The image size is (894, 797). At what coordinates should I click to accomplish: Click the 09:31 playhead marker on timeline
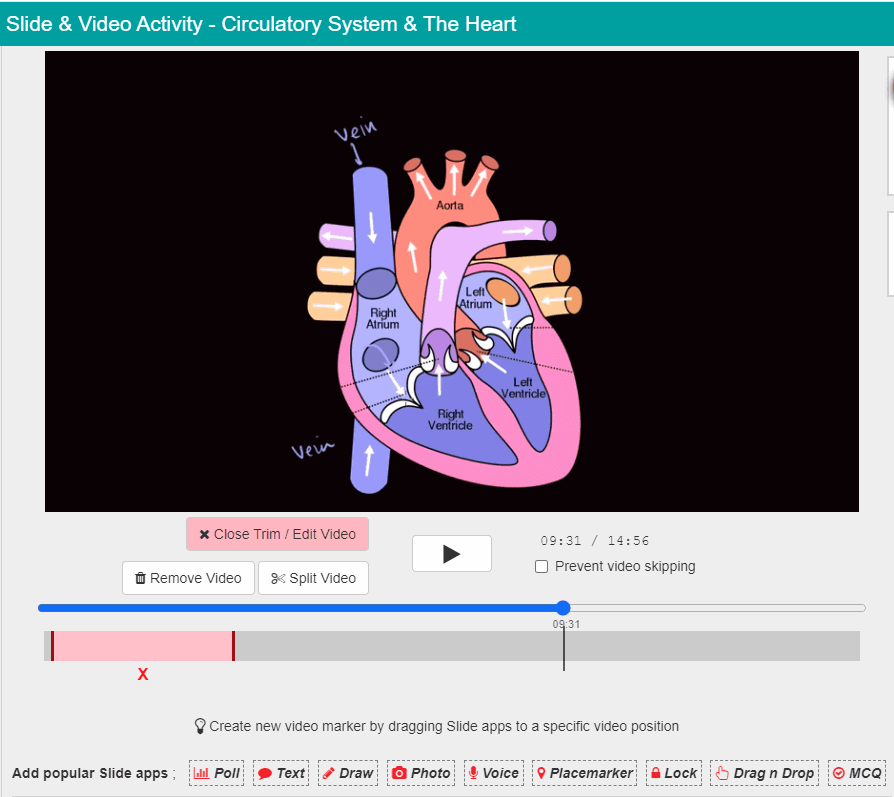tap(564, 647)
